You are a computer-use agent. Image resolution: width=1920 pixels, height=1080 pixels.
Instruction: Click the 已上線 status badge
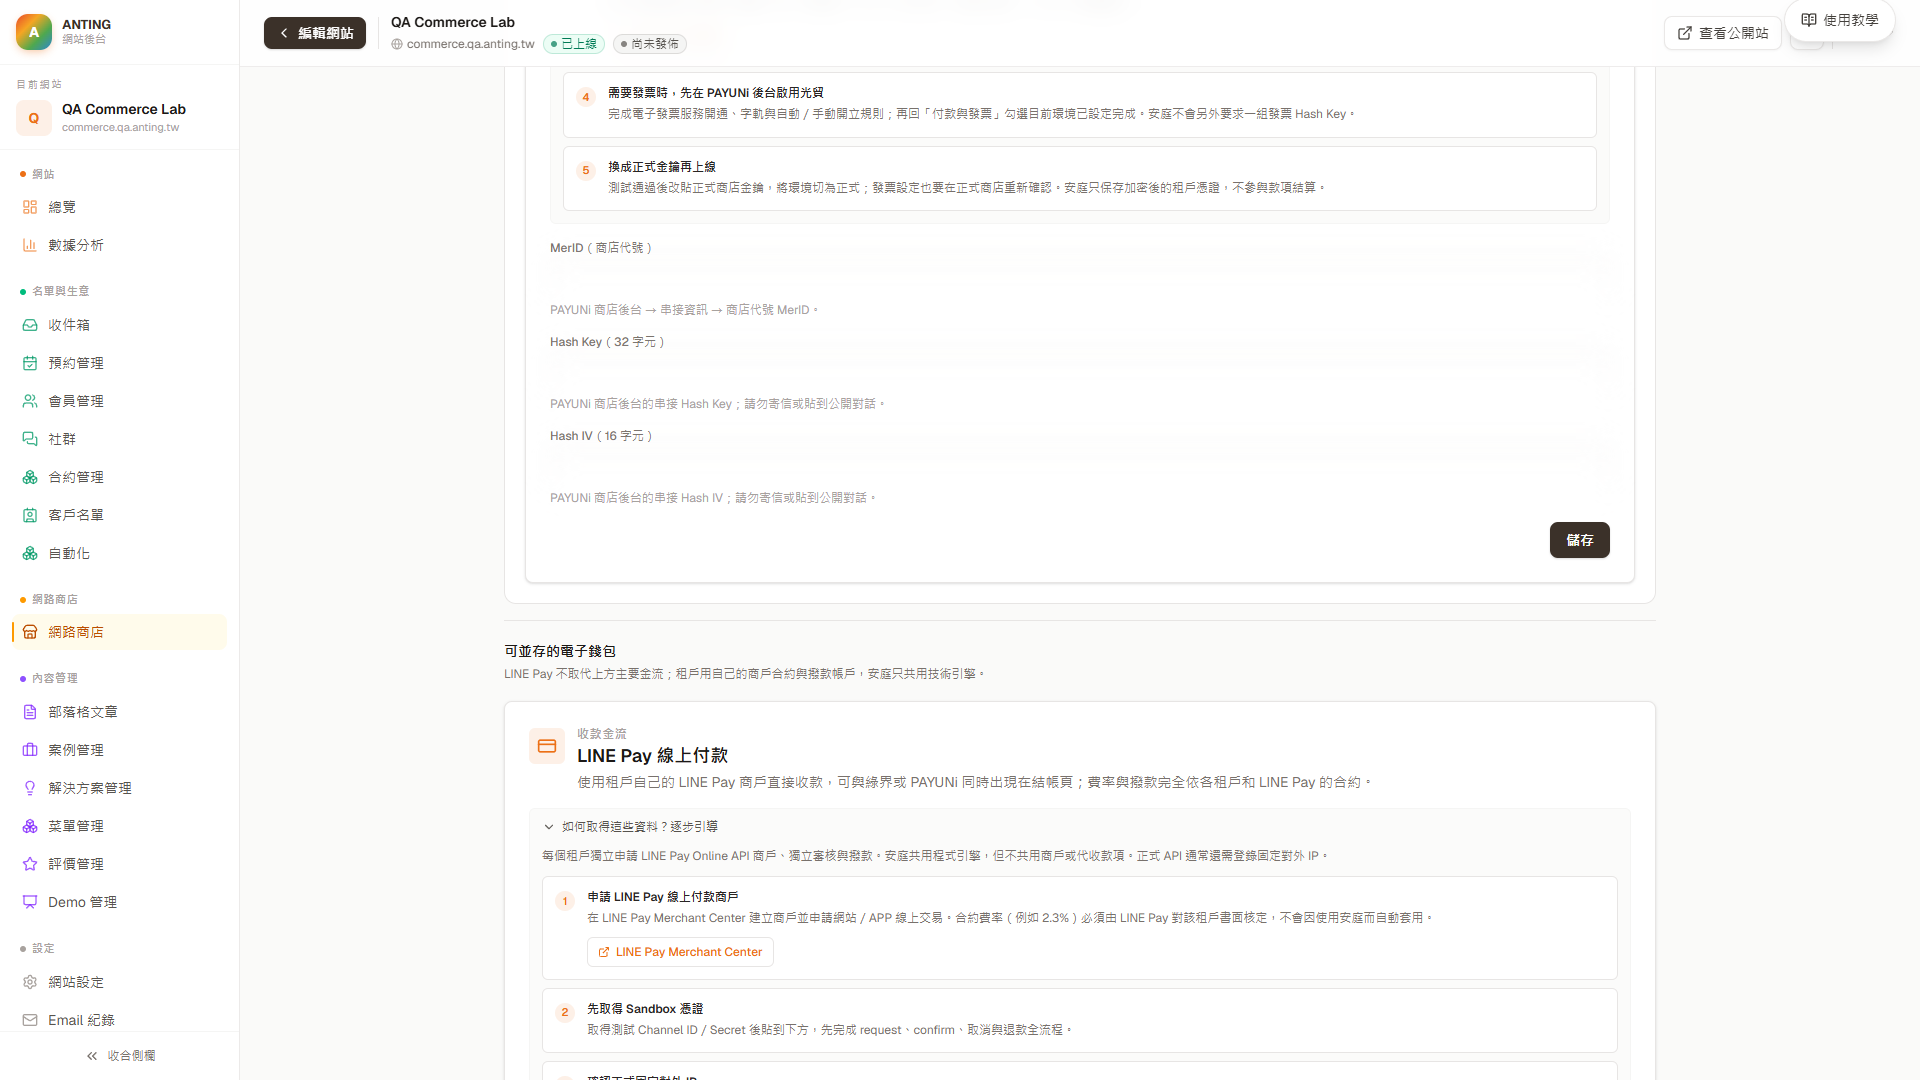(574, 44)
